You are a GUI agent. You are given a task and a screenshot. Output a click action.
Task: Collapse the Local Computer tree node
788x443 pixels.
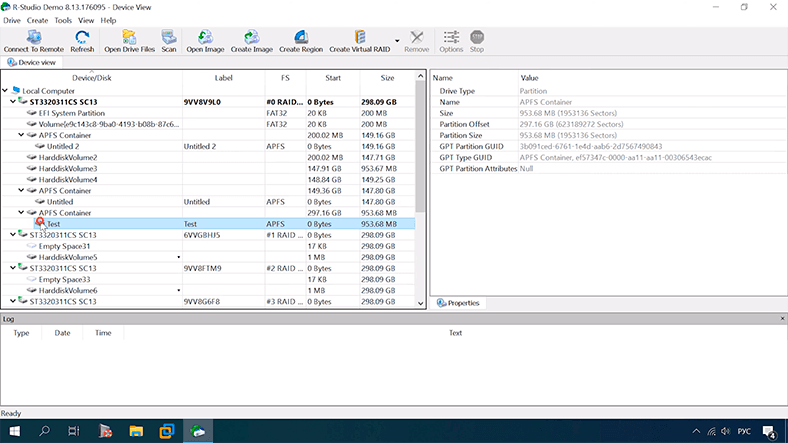pos(6,90)
